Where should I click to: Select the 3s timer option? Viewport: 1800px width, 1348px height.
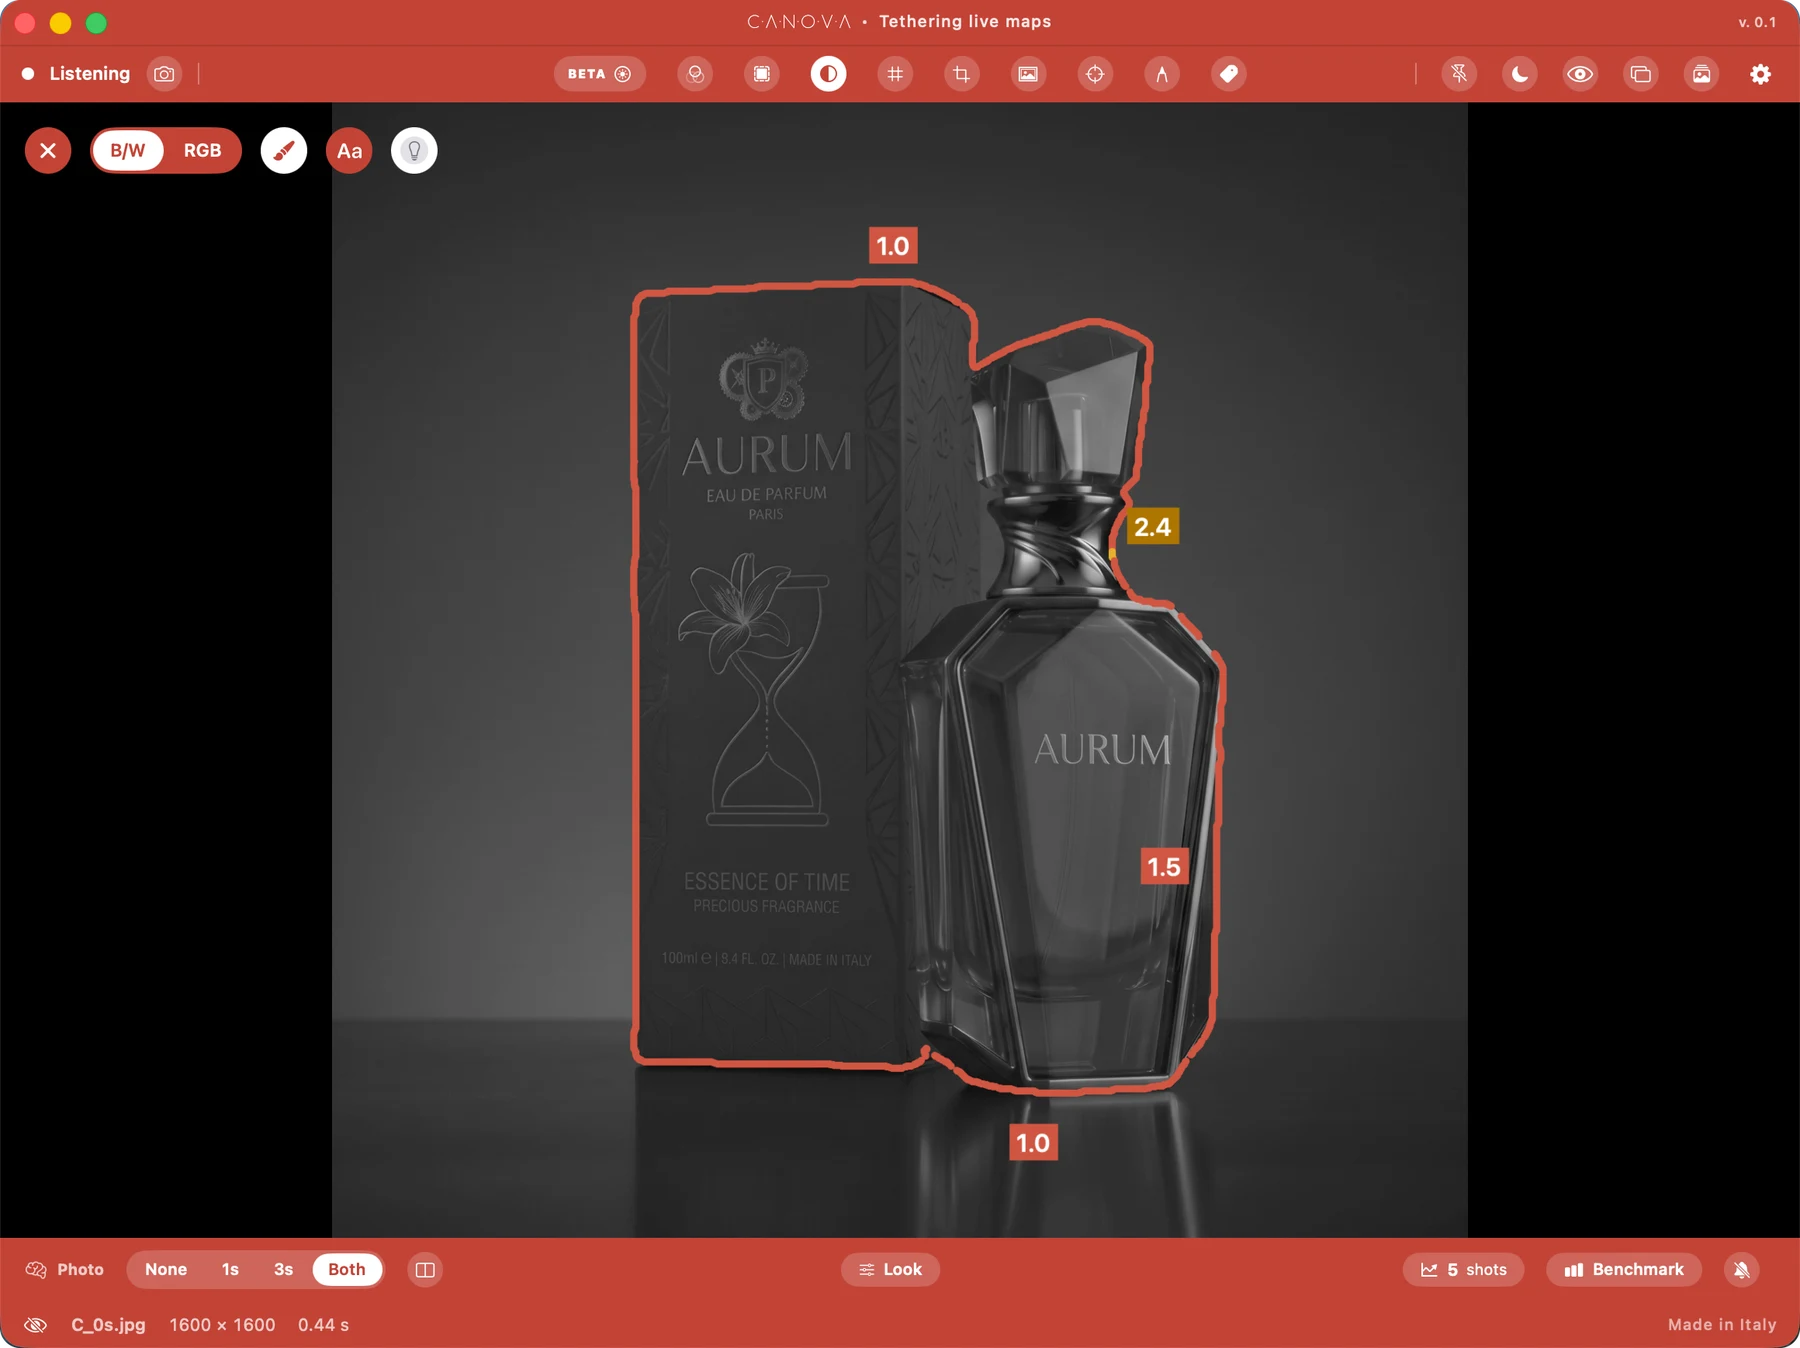click(x=283, y=1269)
